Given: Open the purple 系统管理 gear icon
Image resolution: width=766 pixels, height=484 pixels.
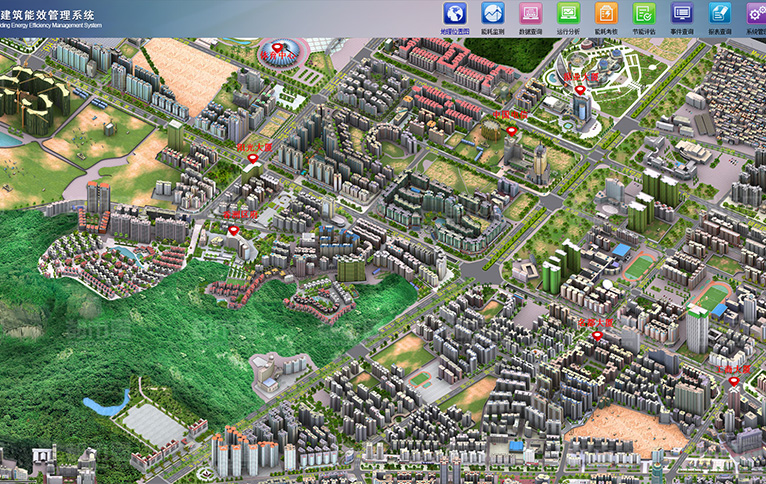Looking at the screenshot, I should (756, 14).
